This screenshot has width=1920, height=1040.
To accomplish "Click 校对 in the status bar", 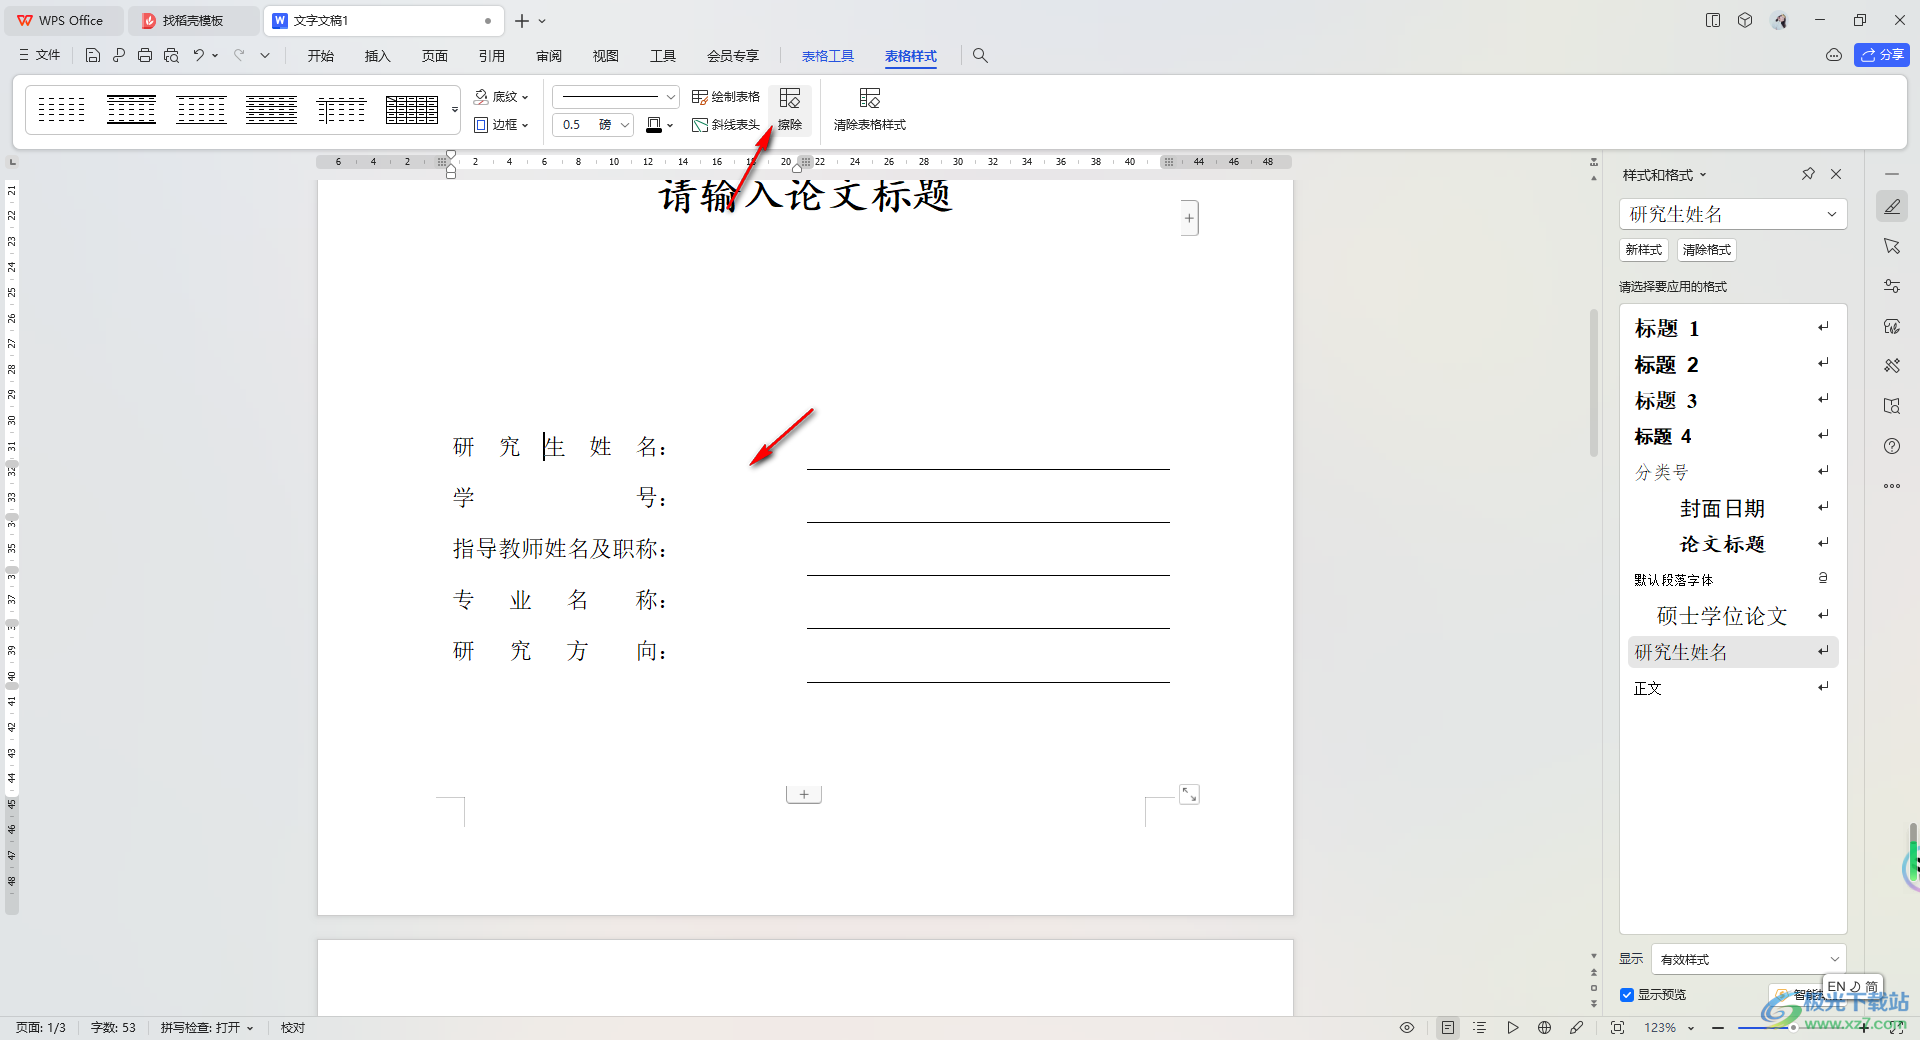I will (293, 1027).
